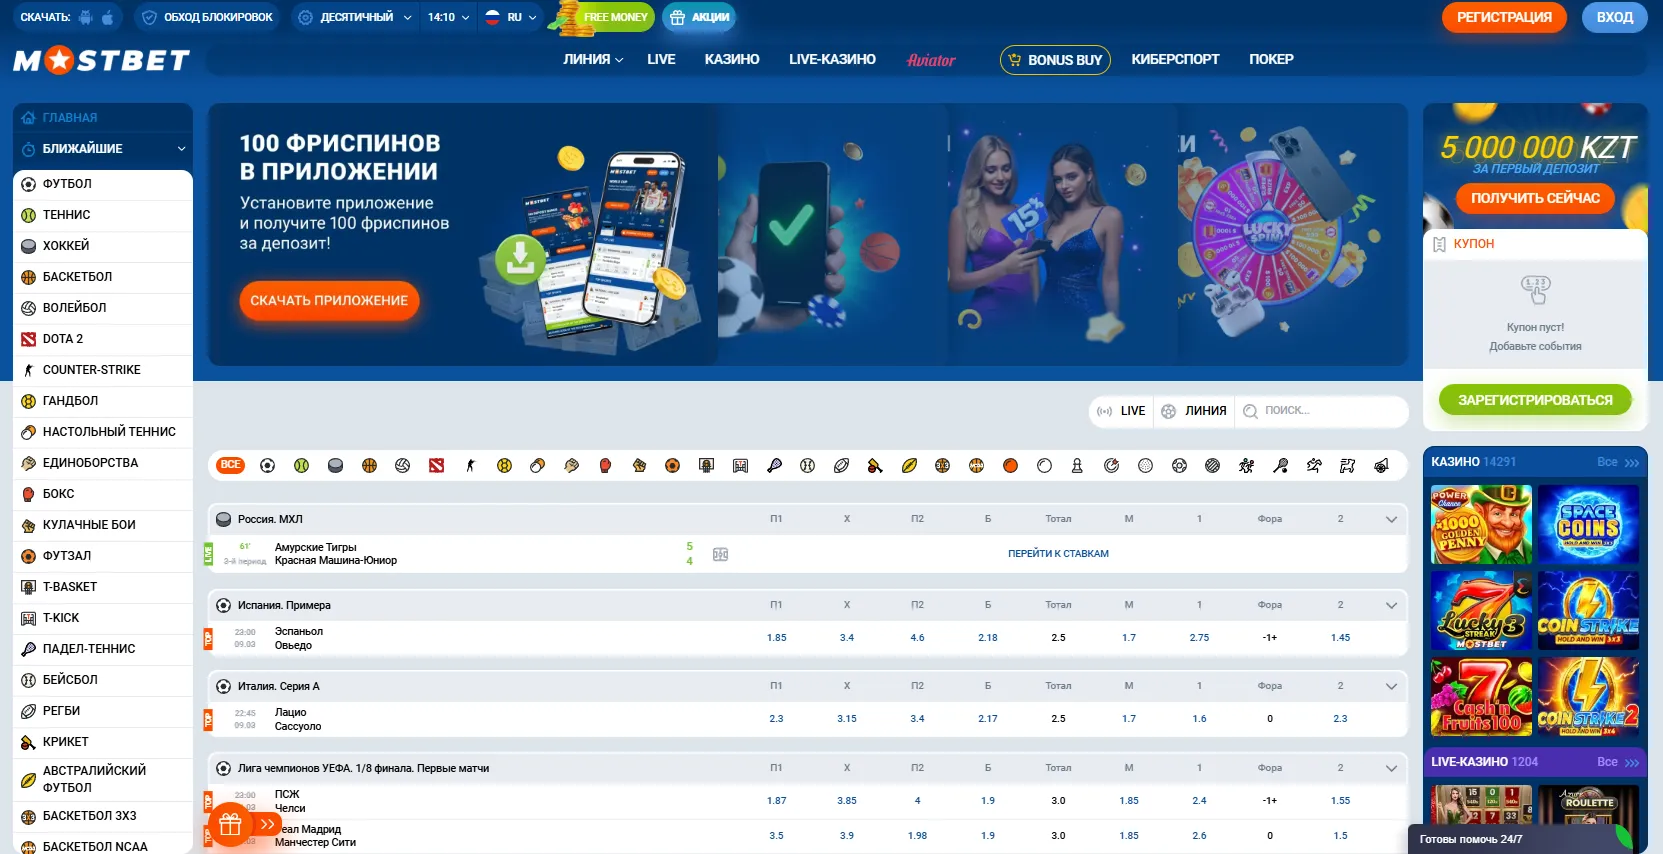Open Баскетбол in the sidebar sports list

pyautogui.click(x=102, y=277)
